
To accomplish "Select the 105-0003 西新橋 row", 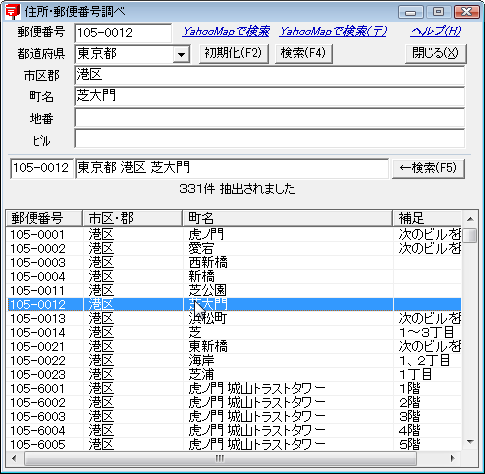I will click(x=234, y=263).
